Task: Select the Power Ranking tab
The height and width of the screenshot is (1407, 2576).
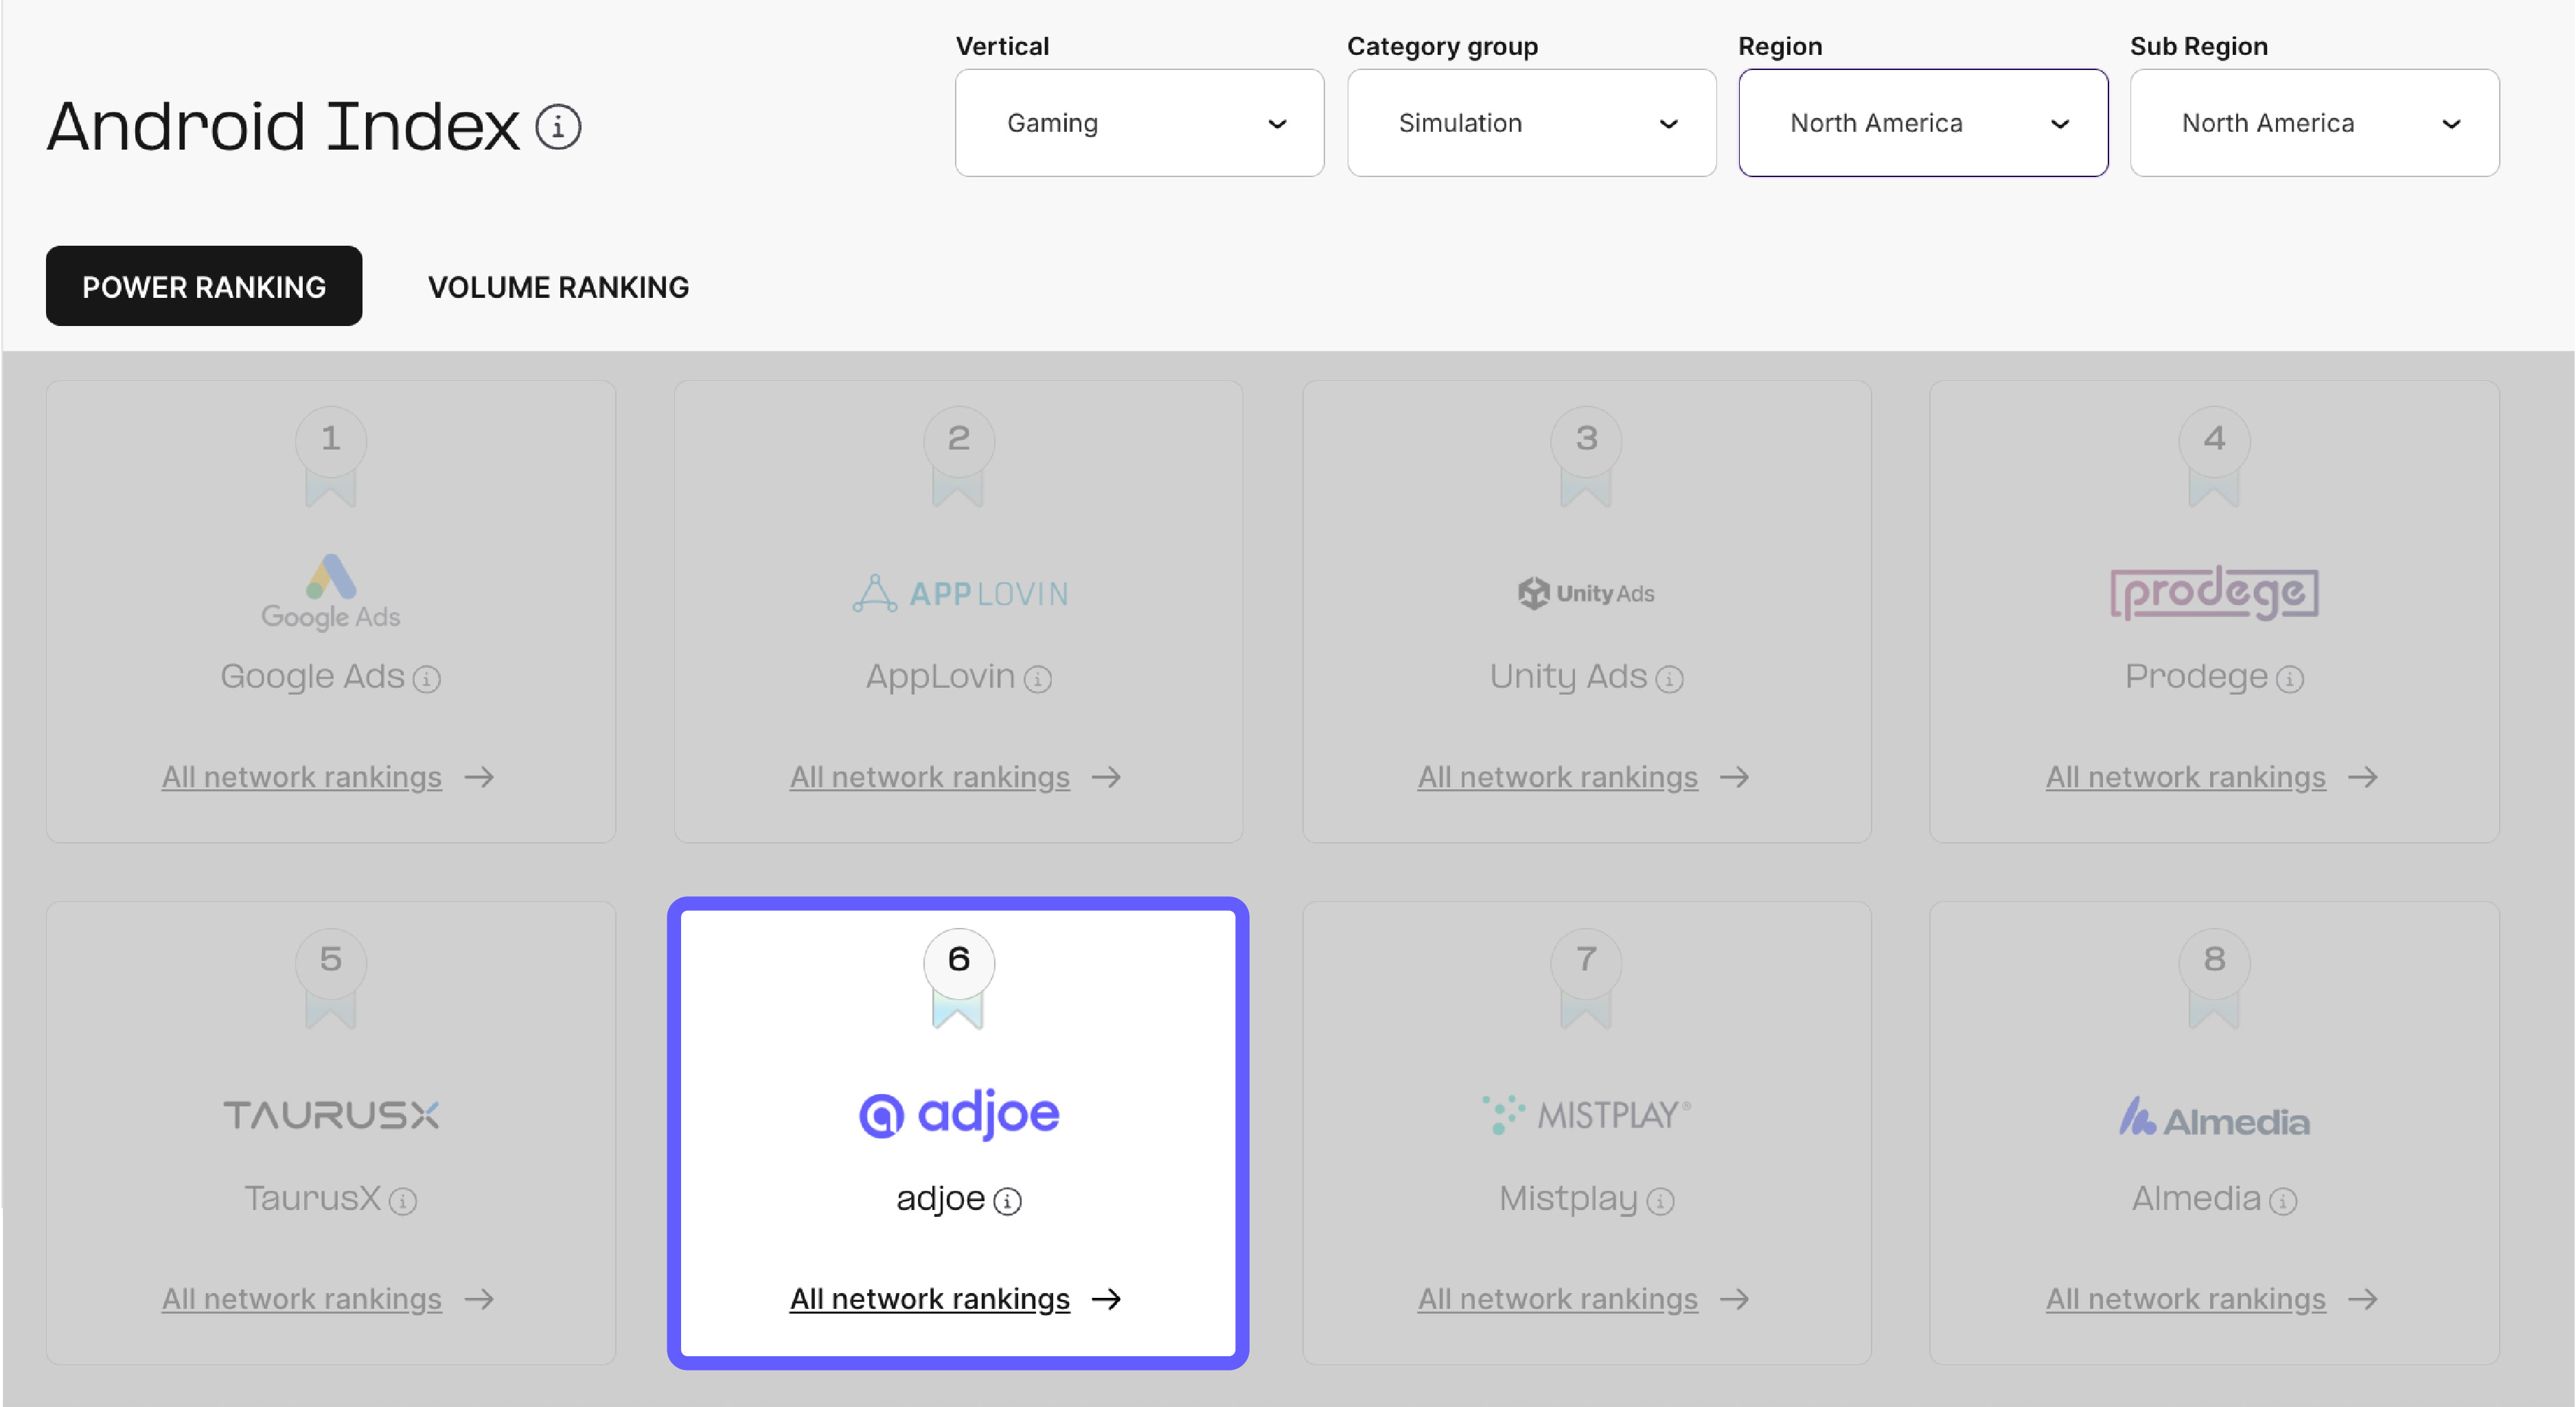Action: pos(204,287)
